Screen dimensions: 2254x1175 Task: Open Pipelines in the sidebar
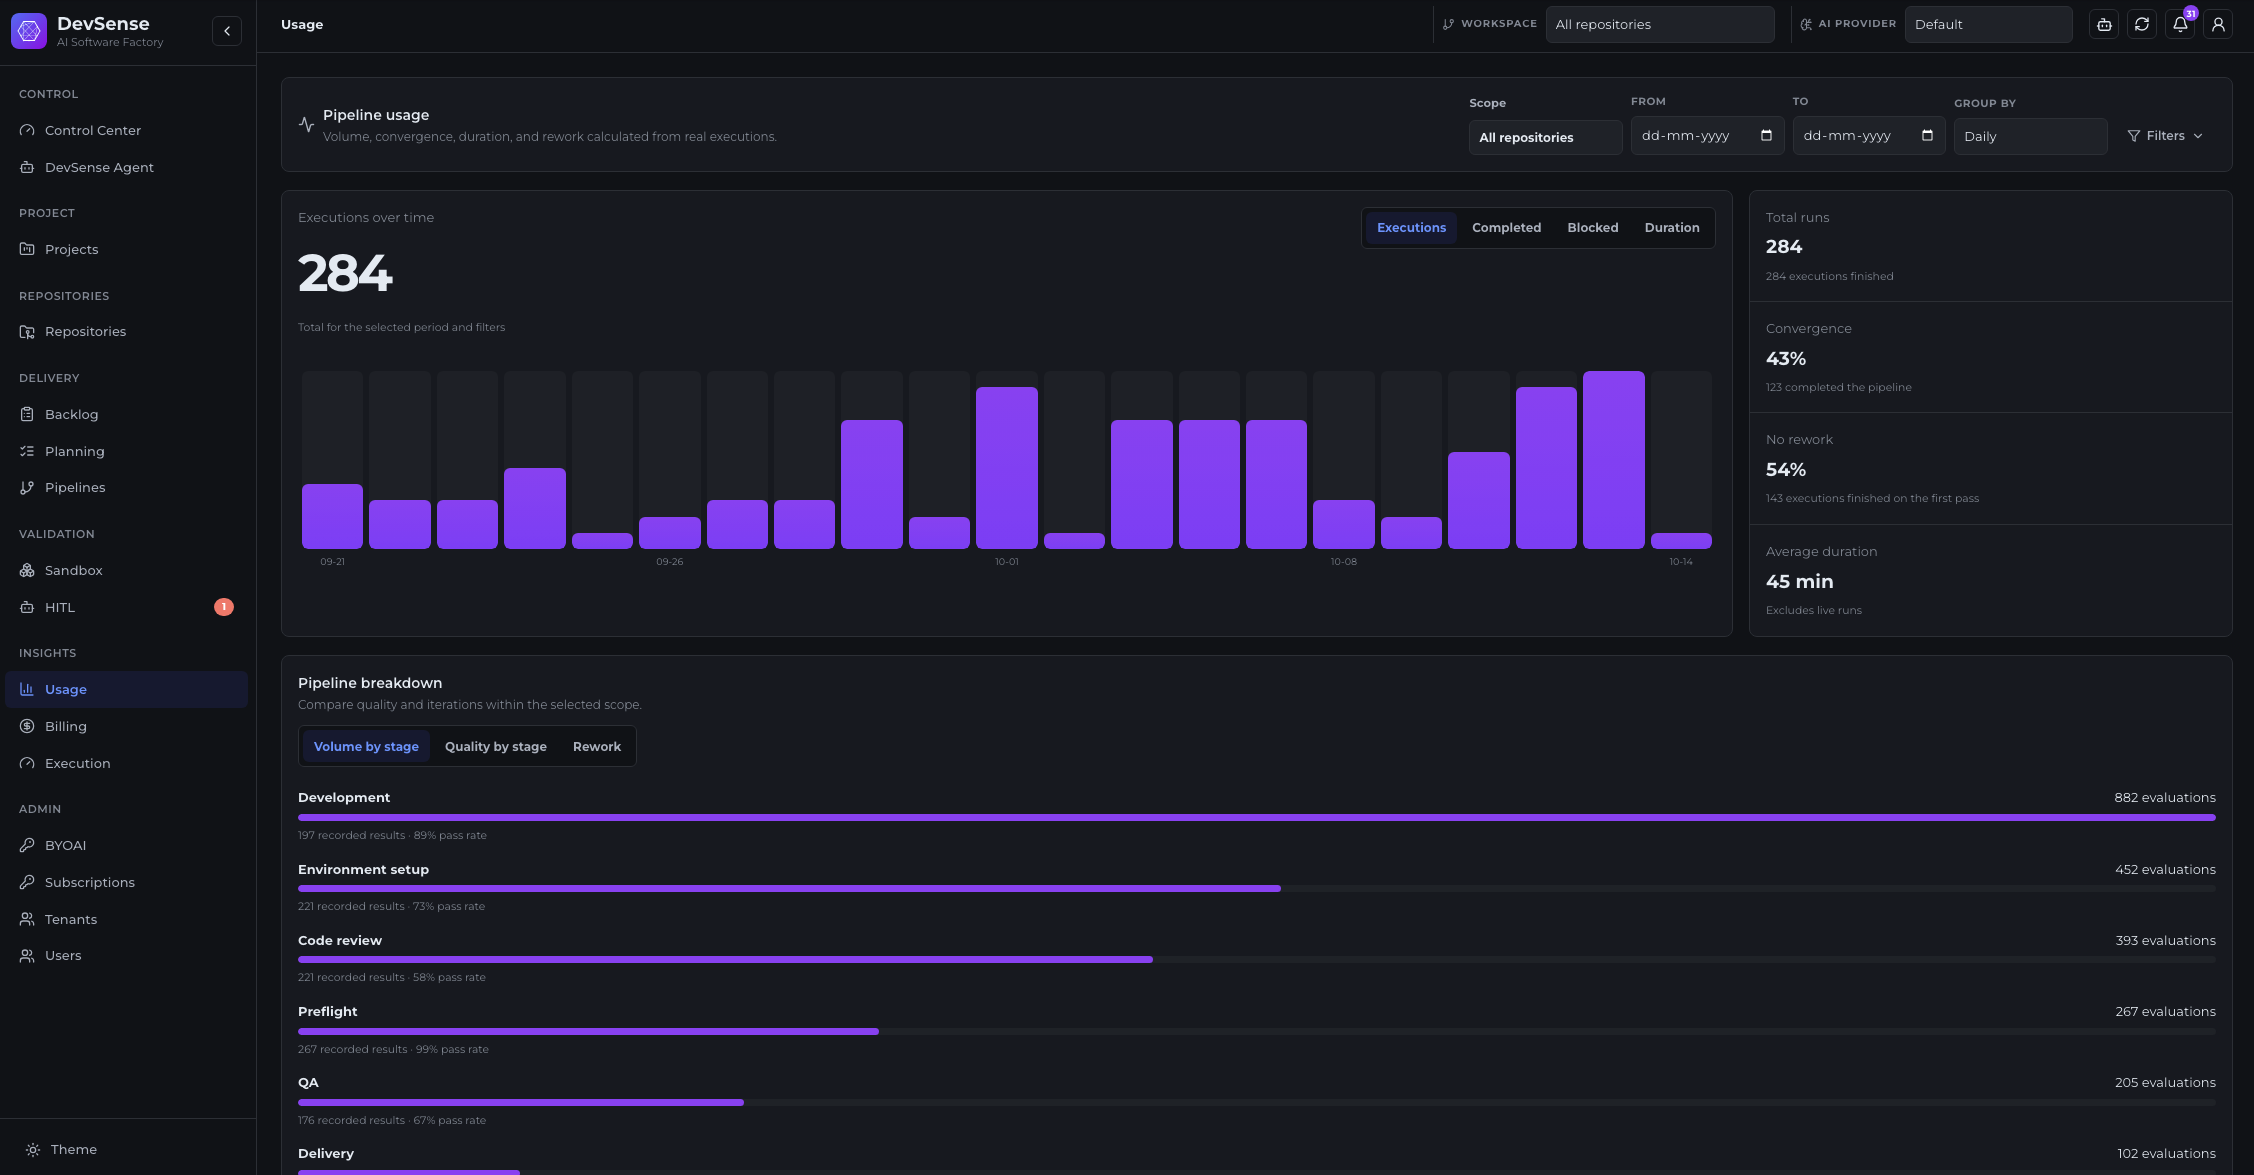(x=126, y=487)
